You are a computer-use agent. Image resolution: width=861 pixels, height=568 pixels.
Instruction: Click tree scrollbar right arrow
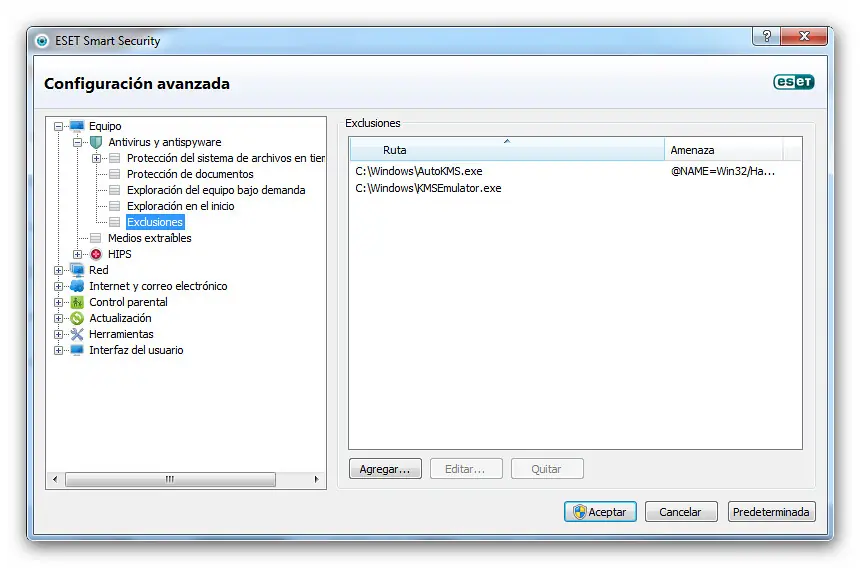(316, 480)
